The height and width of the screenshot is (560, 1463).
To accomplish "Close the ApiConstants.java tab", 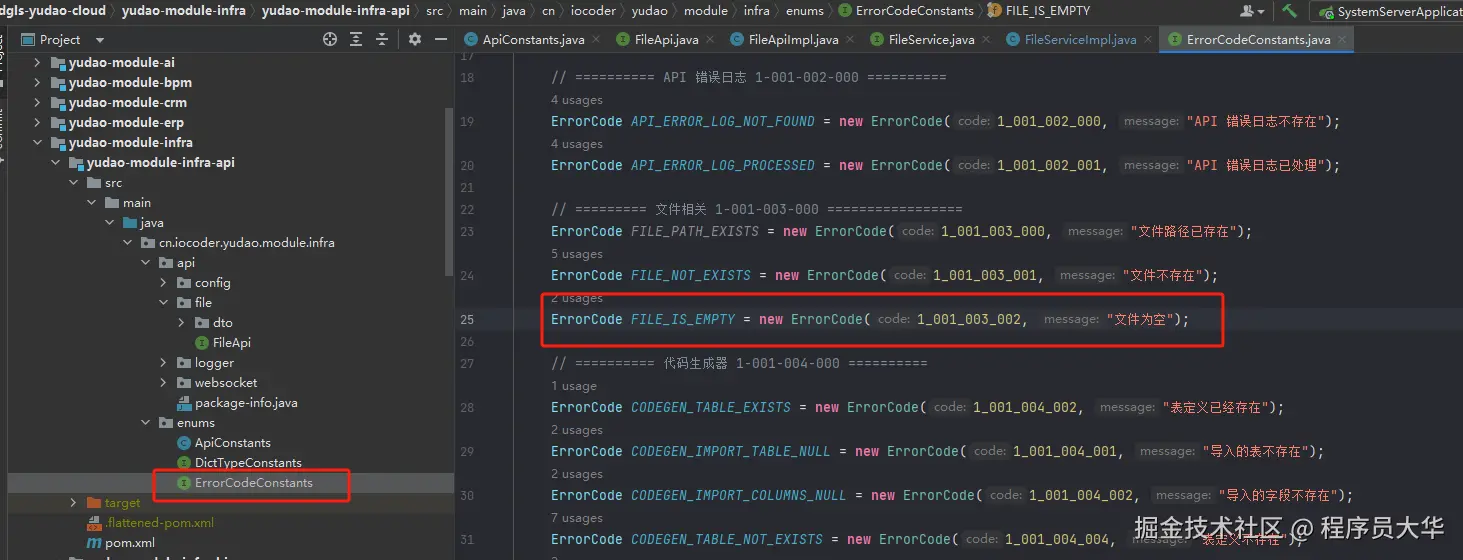I will pyautogui.click(x=594, y=40).
